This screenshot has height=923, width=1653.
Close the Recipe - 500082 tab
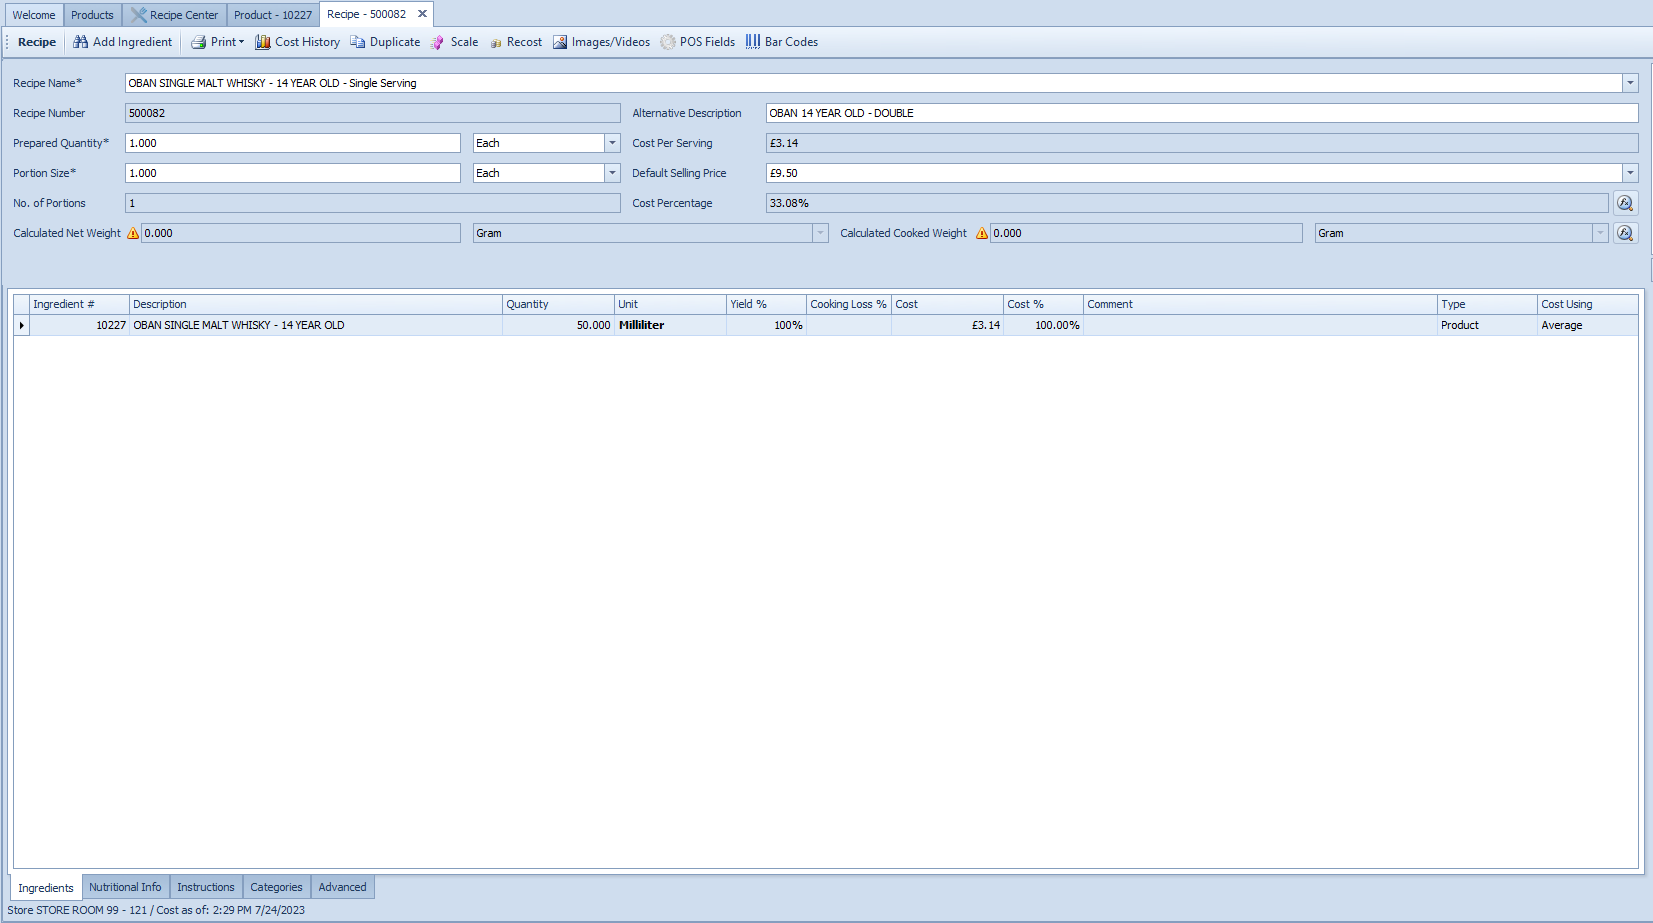click(422, 14)
